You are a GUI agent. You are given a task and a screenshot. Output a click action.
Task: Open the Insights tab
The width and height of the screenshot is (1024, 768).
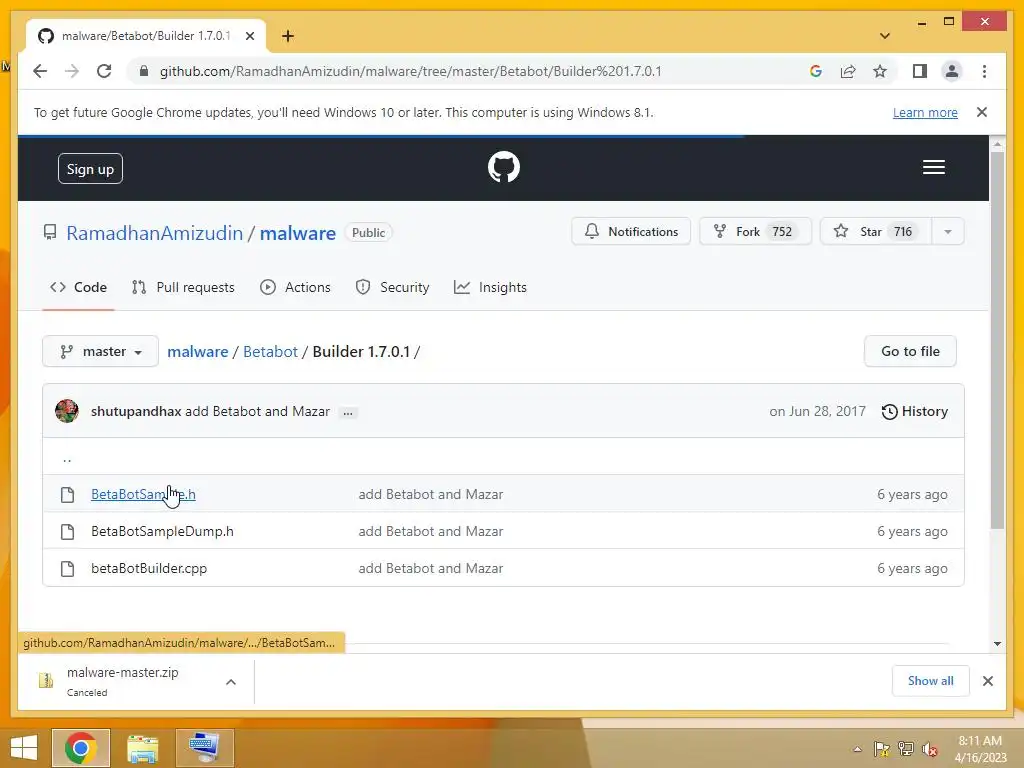[490, 287]
